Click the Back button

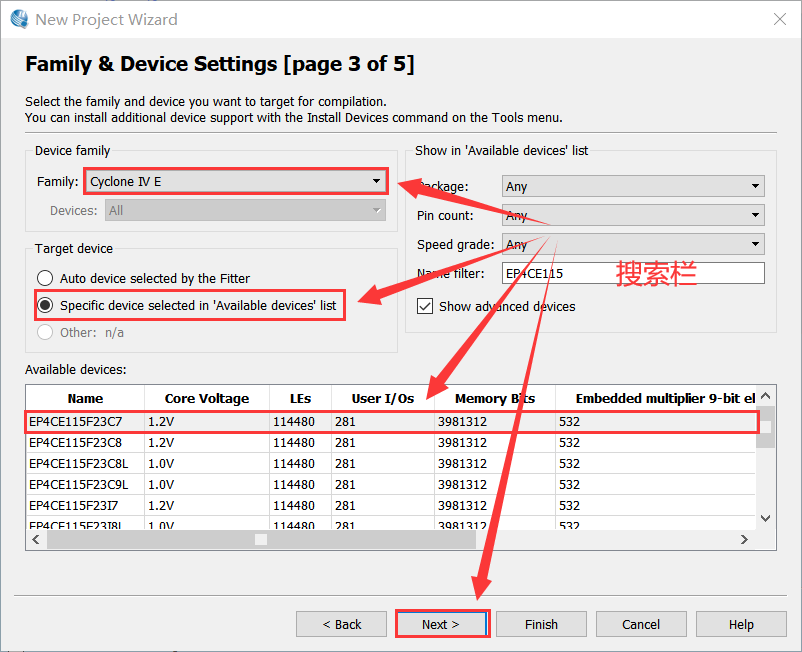pos(341,624)
